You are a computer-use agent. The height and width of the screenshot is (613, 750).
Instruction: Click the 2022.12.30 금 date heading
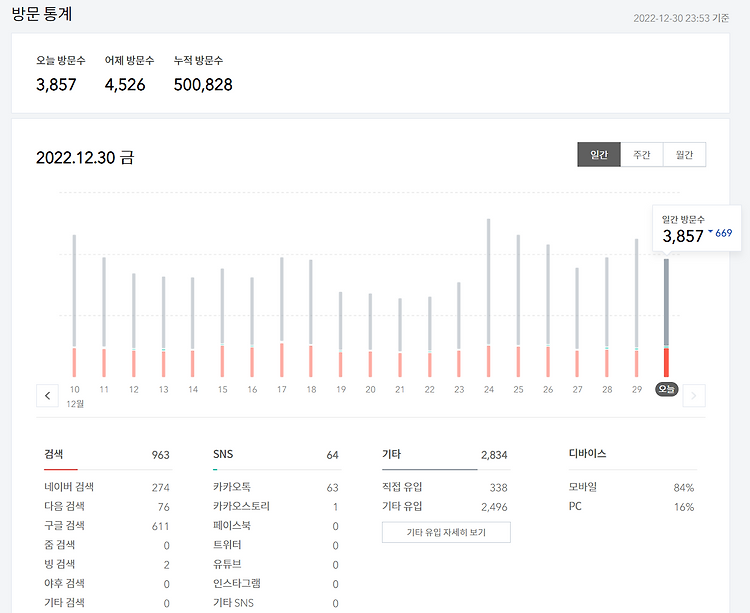coord(85,157)
